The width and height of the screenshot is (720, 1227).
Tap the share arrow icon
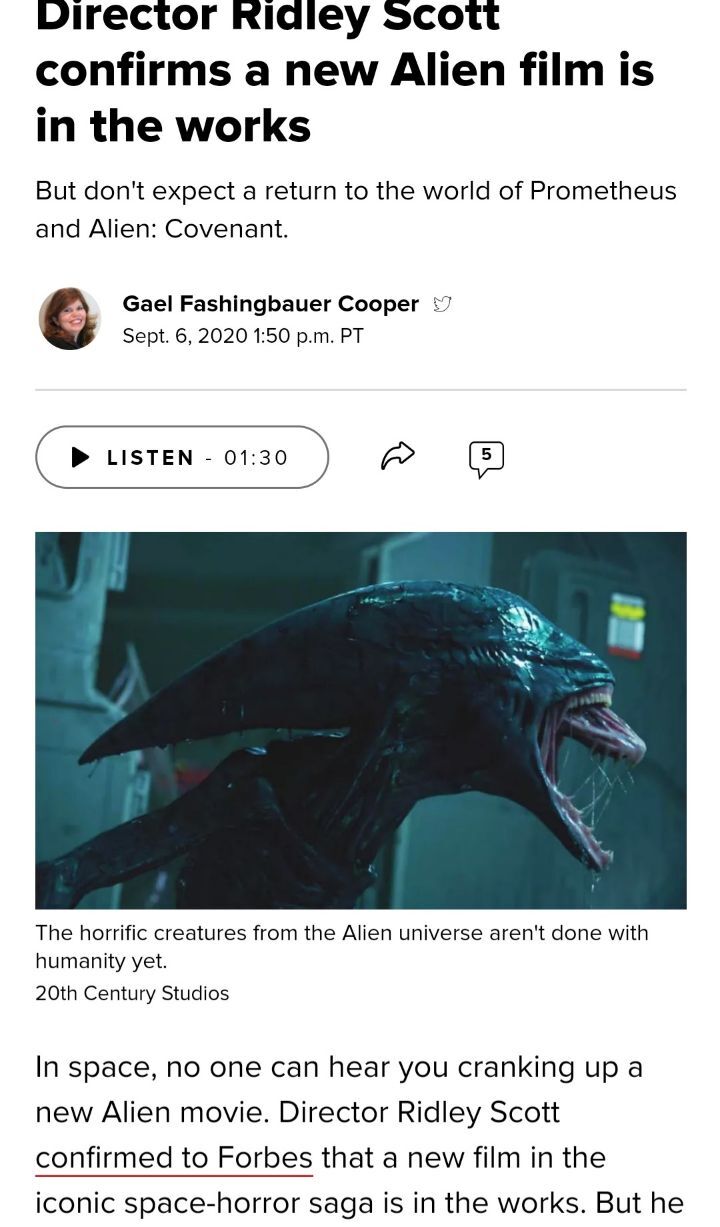(x=398, y=456)
